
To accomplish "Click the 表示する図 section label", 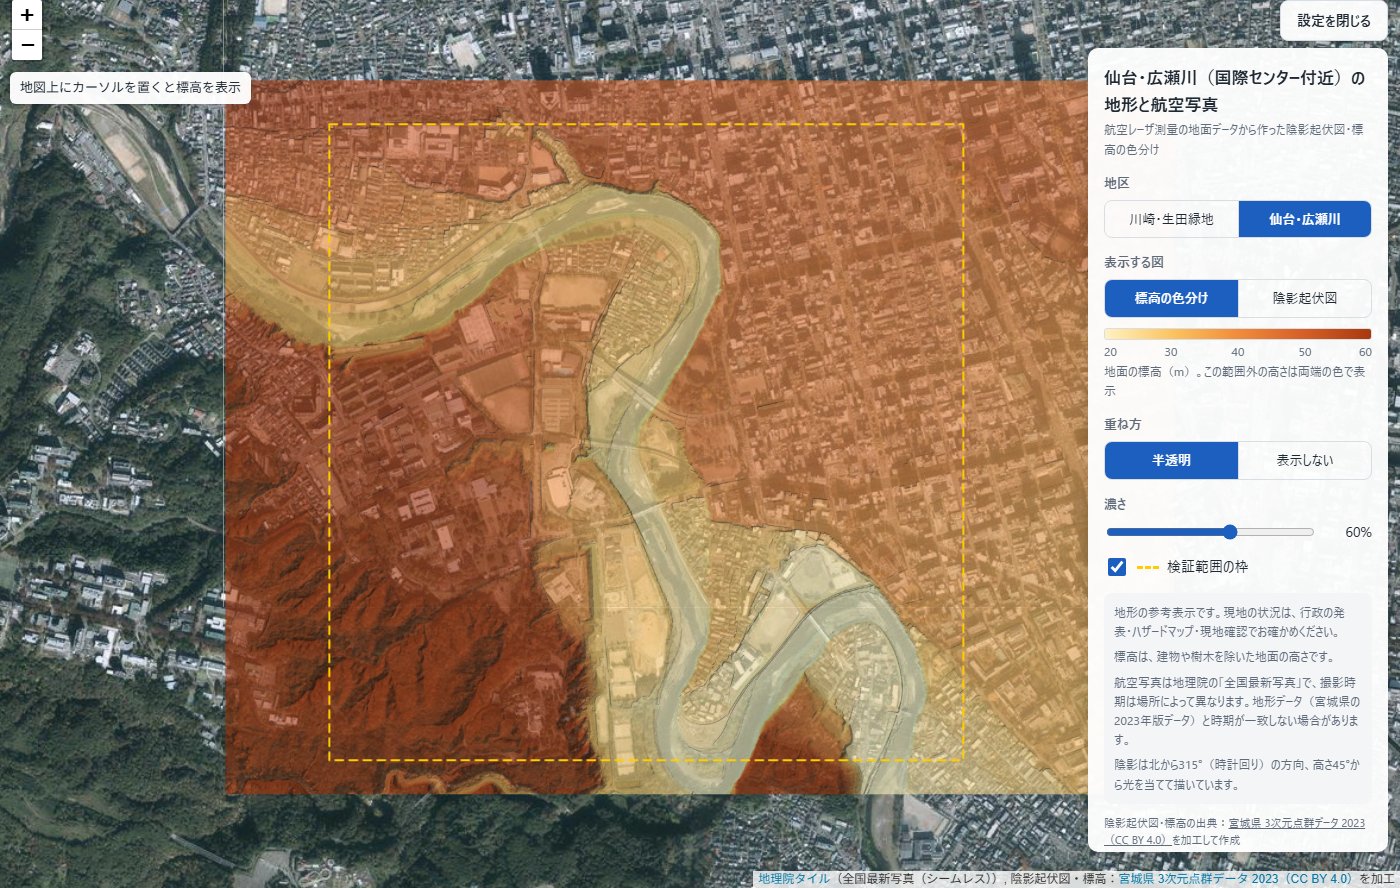I will 1134,262.
